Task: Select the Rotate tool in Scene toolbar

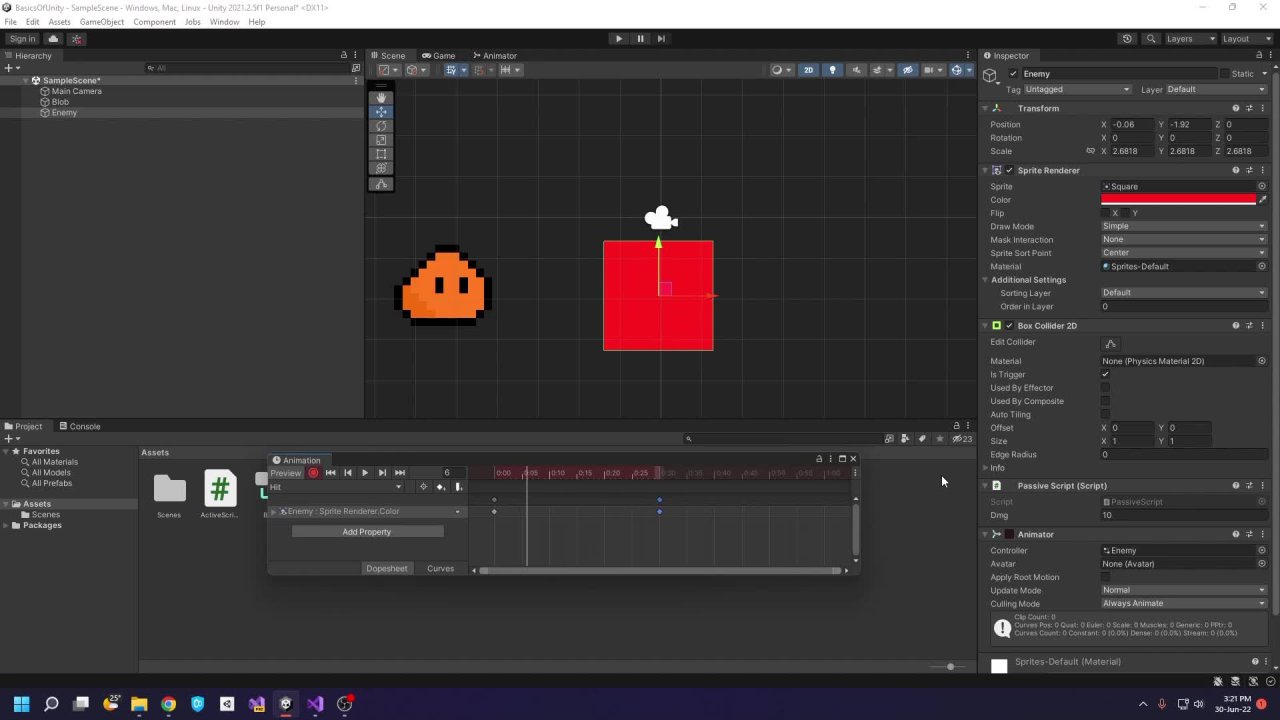Action: click(x=381, y=126)
